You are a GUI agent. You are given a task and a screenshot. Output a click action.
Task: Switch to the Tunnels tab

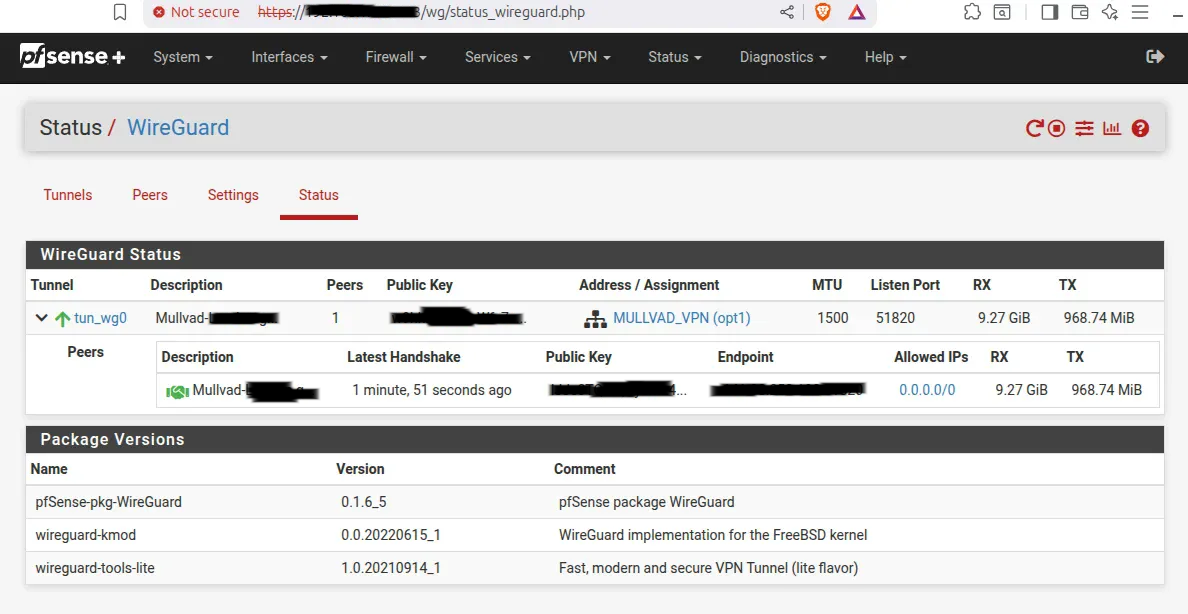[x=67, y=195]
